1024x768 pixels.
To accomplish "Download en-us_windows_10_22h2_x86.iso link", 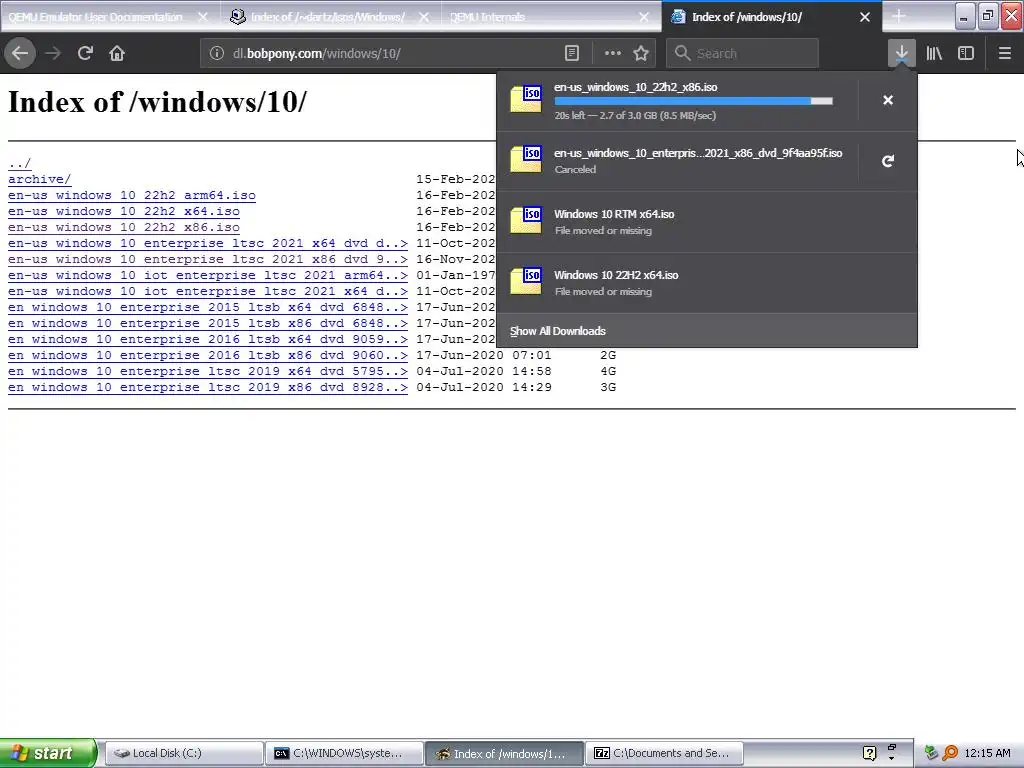I will [124, 227].
